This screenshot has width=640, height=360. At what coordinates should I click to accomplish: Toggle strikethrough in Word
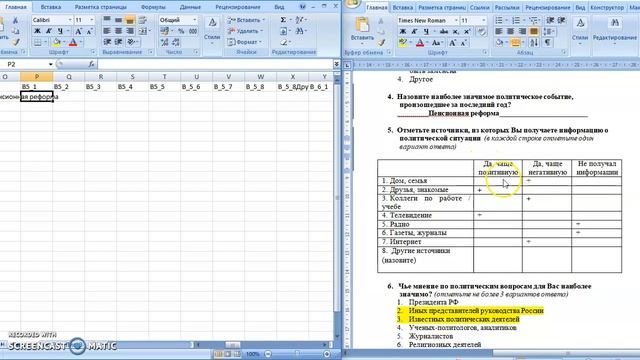(444, 31)
